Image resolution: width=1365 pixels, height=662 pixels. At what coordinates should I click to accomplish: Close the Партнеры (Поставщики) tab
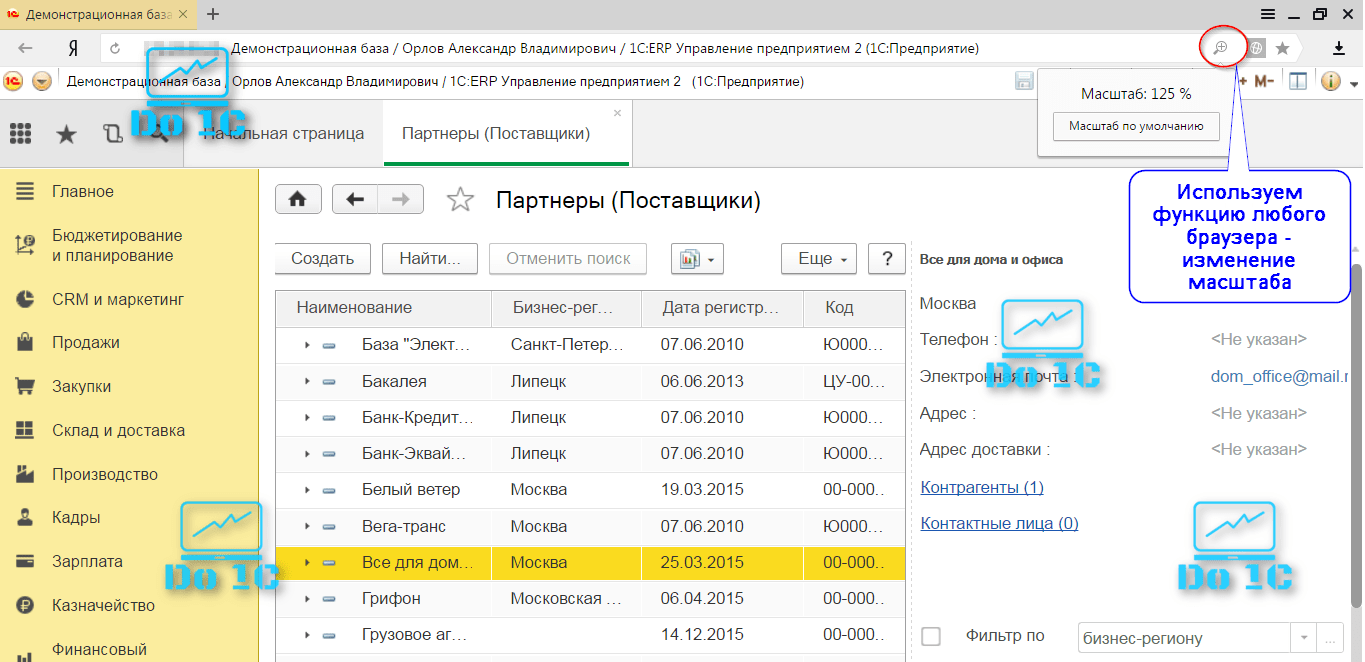pyautogui.click(x=617, y=113)
